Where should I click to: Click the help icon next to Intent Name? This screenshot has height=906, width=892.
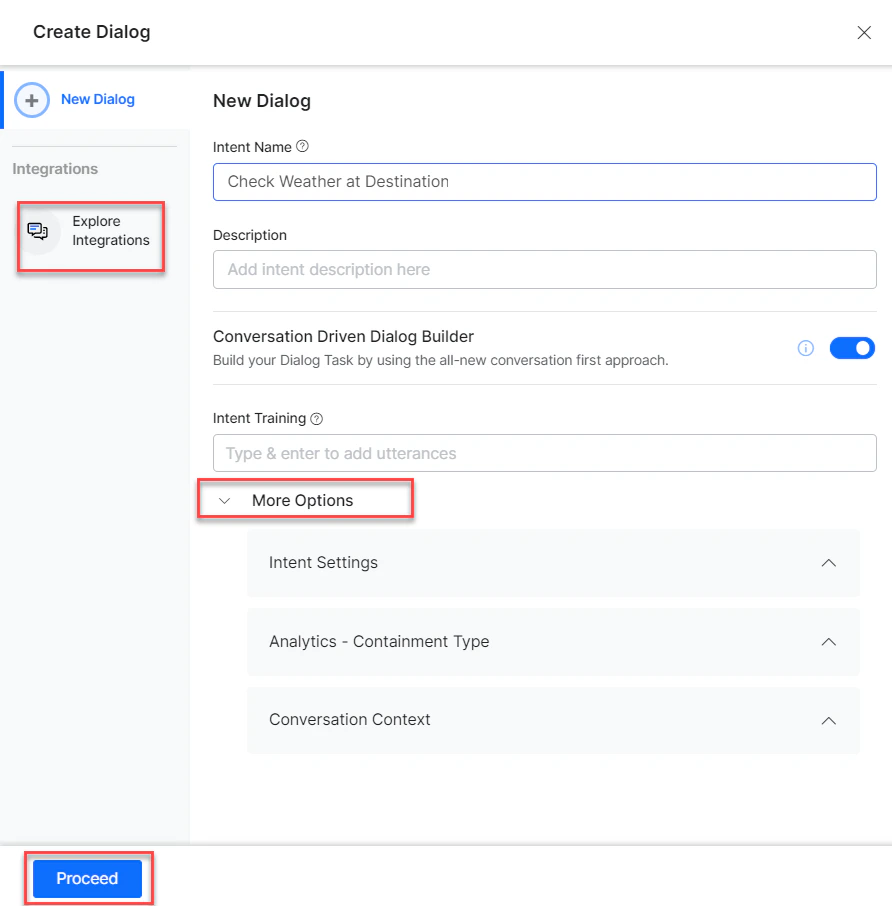click(x=302, y=146)
